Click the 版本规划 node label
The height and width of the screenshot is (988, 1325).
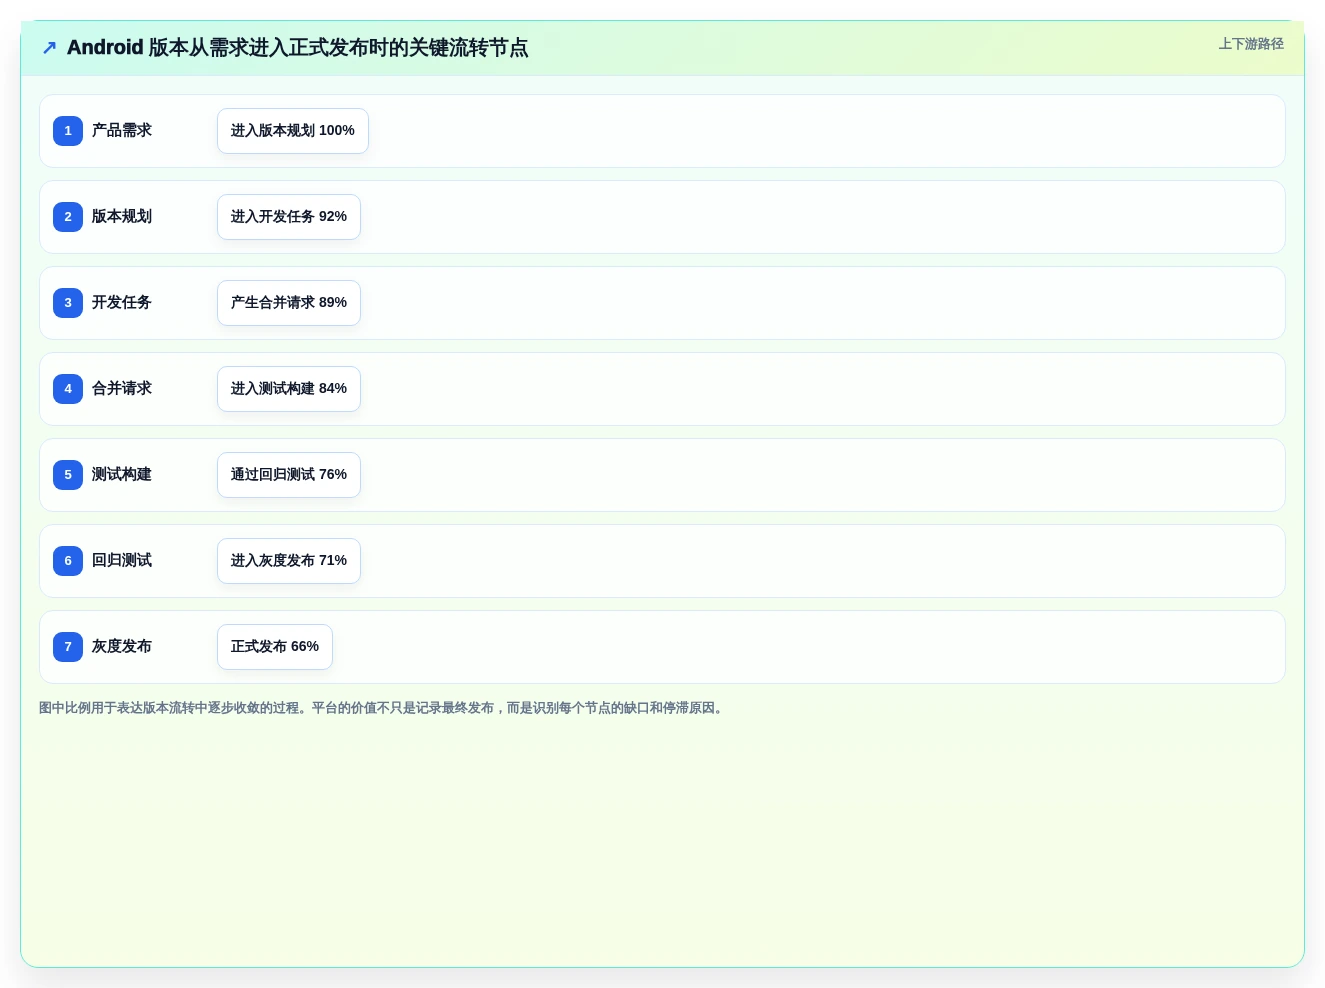click(x=122, y=217)
